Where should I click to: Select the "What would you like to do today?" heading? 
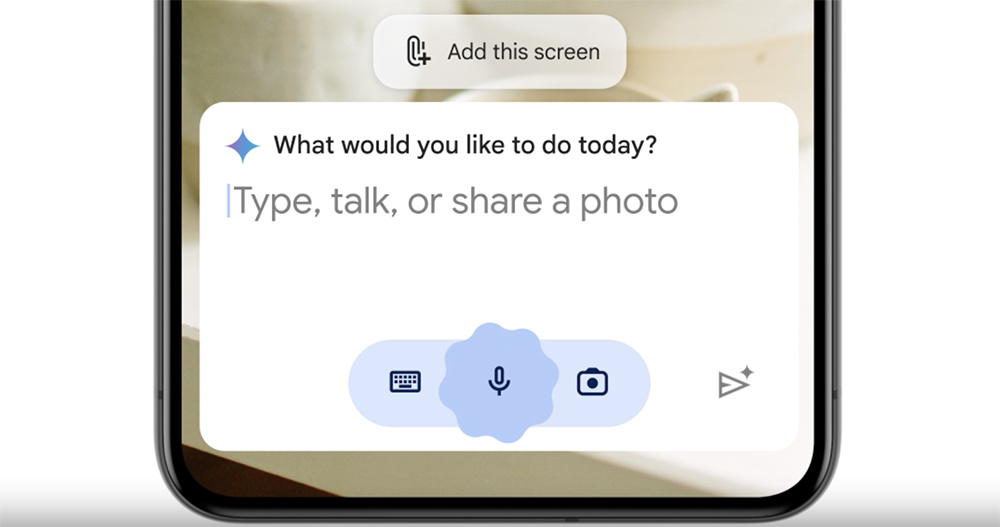[465, 145]
